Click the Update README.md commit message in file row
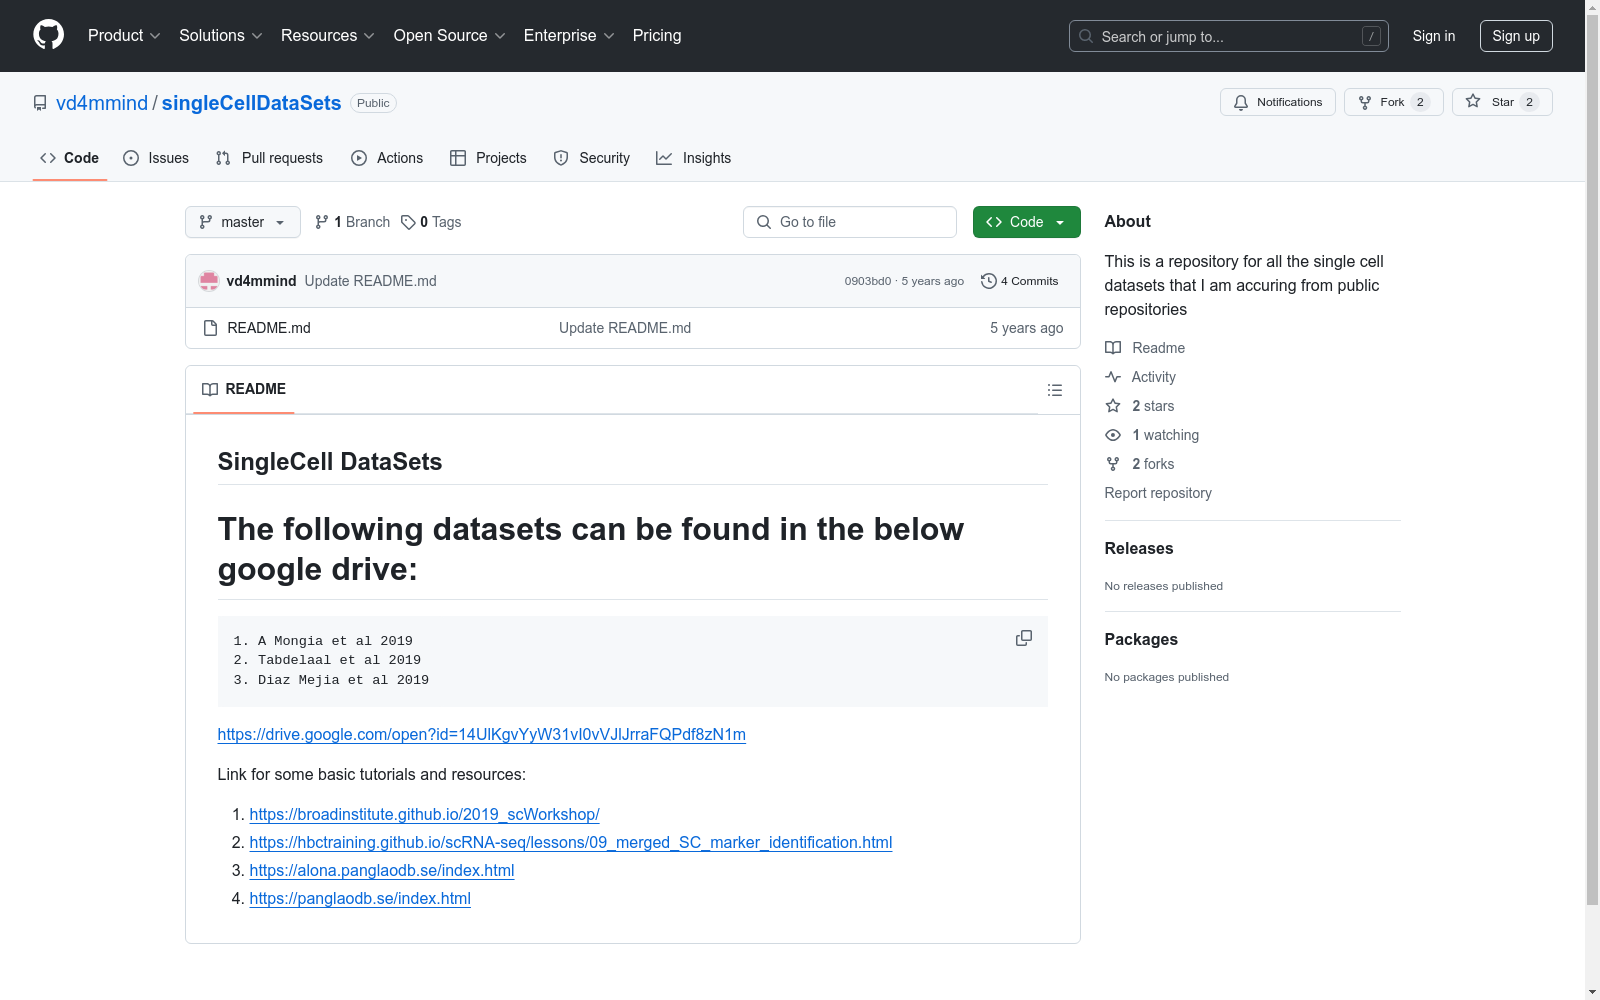The width and height of the screenshot is (1600, 1000). click(625, 328)
